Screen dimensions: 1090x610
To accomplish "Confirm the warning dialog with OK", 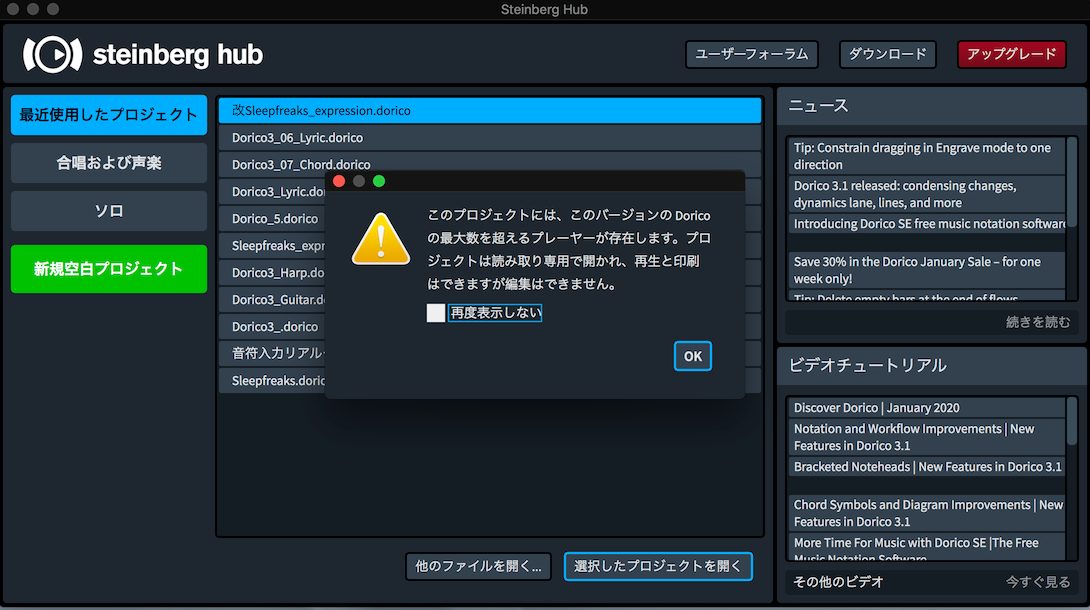I will click(x=692, y=356).
